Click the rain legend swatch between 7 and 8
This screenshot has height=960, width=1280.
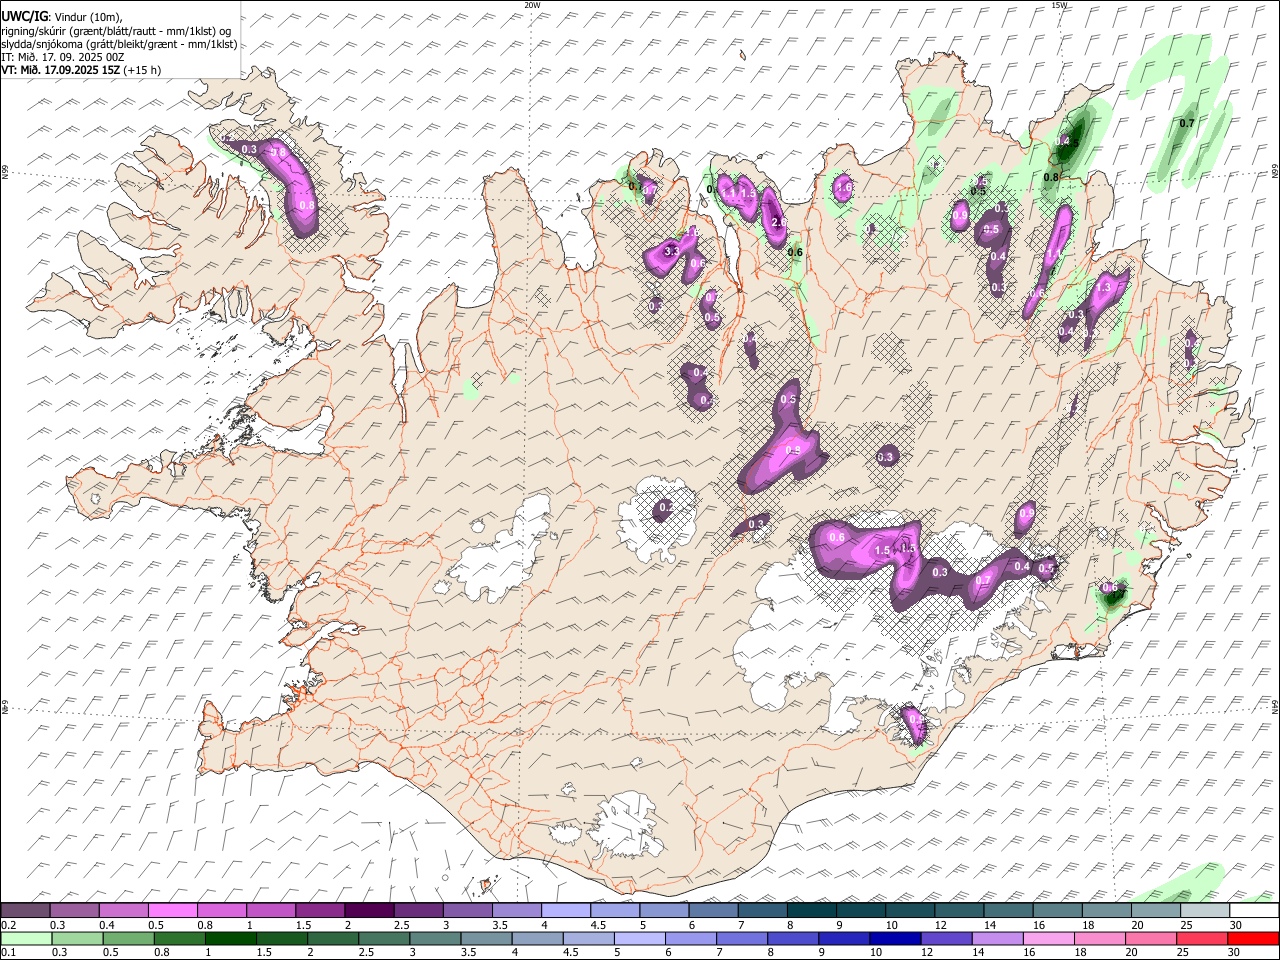tap(743, 938)
